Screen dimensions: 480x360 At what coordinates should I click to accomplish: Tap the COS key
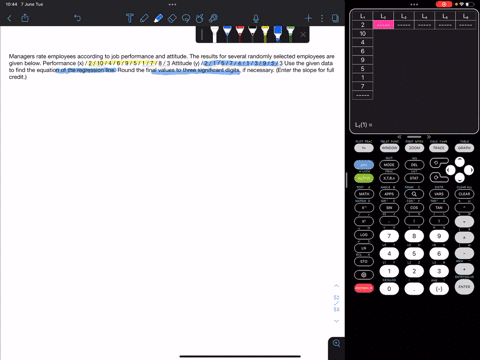414,208
